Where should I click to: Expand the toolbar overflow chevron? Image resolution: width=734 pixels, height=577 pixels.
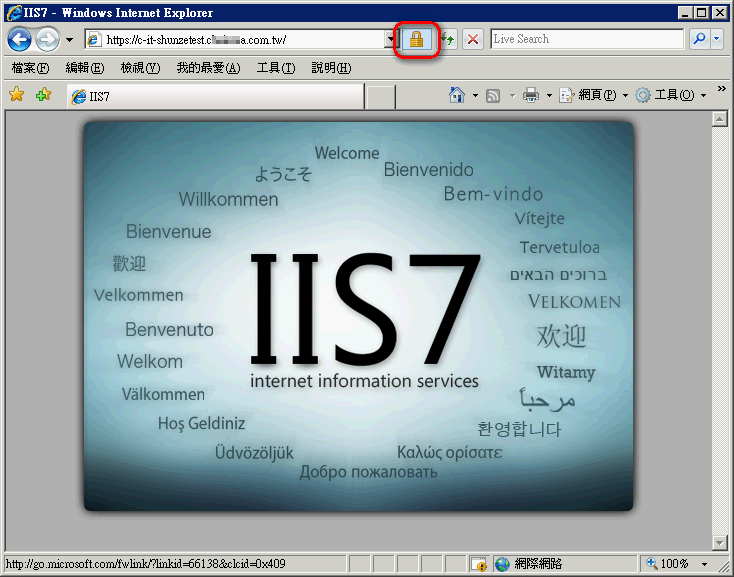pos(721,88)
